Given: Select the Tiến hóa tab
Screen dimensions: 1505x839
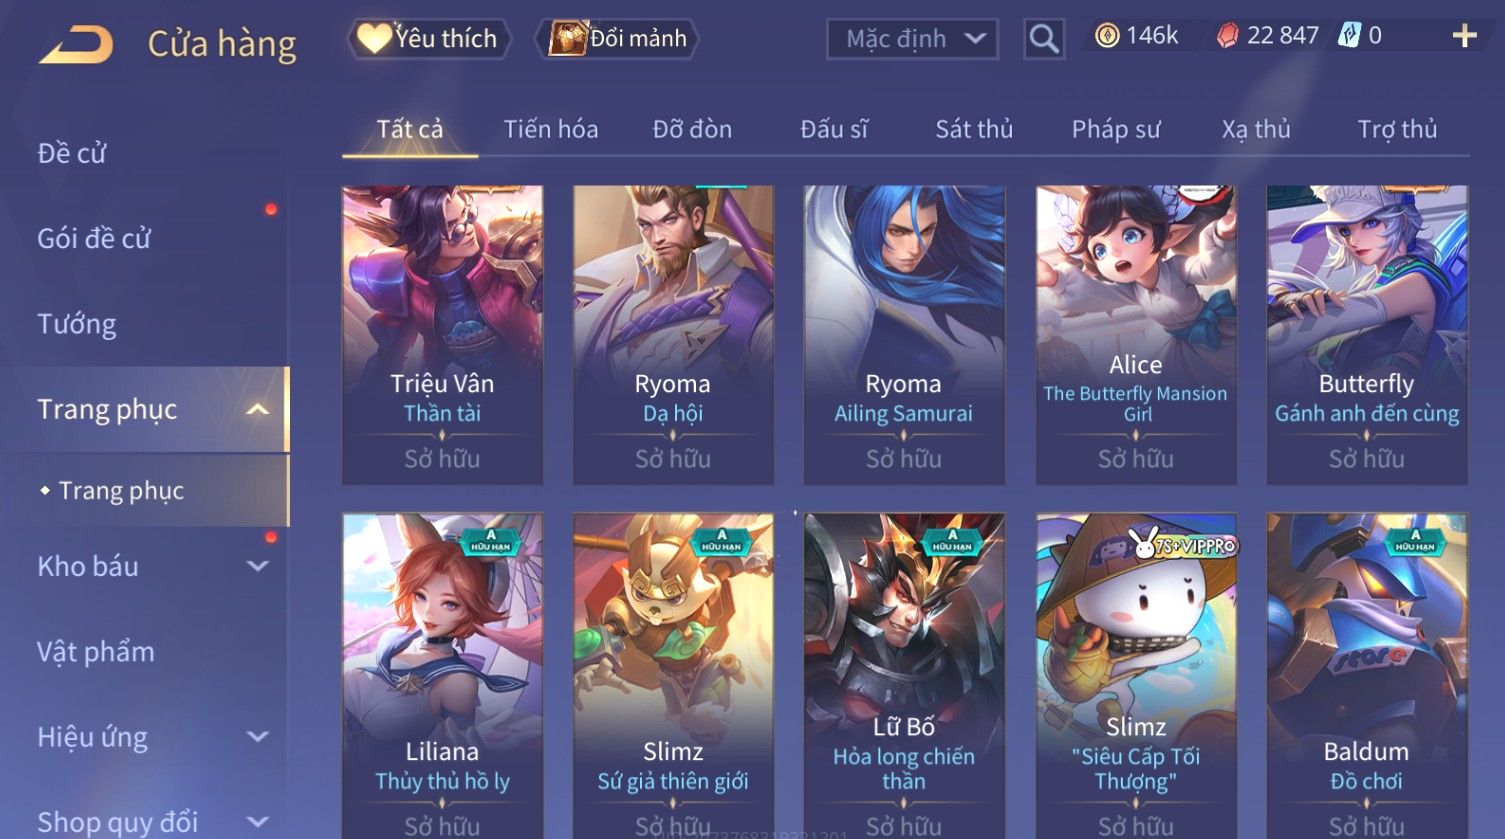Looking at the screenshot, I should pos(551,129).
